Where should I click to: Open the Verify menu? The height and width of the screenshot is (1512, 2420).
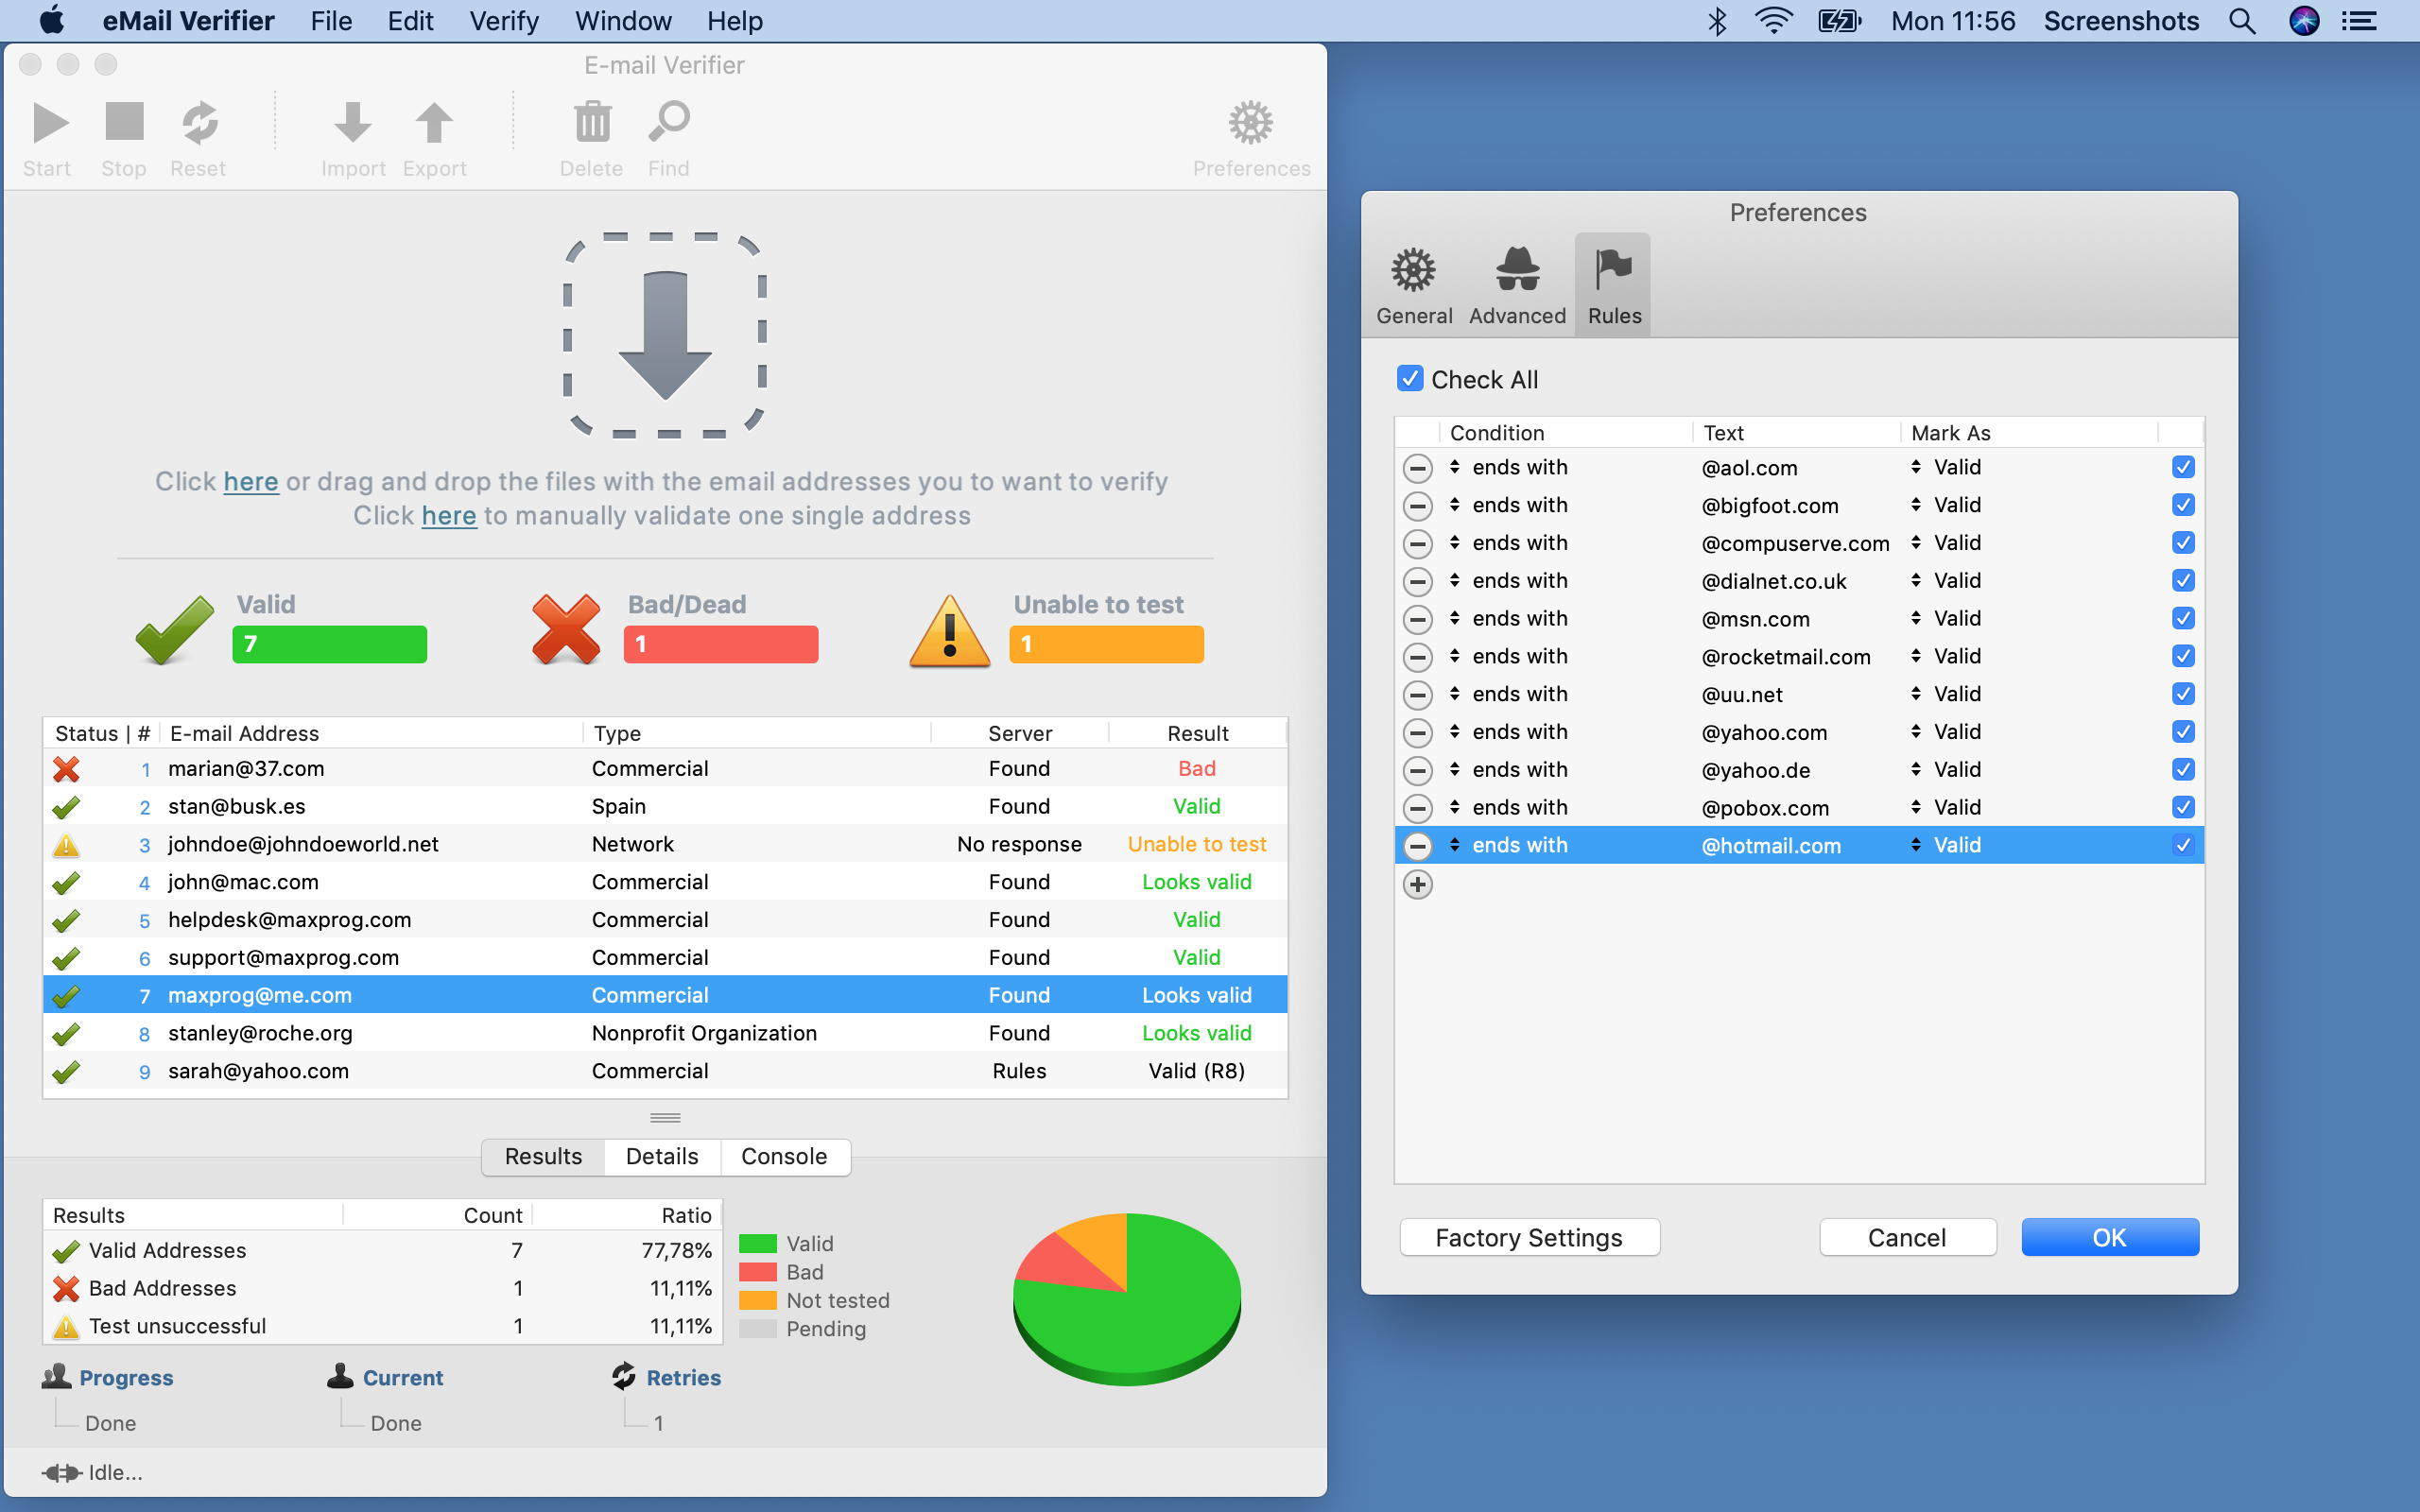[504, 21]
